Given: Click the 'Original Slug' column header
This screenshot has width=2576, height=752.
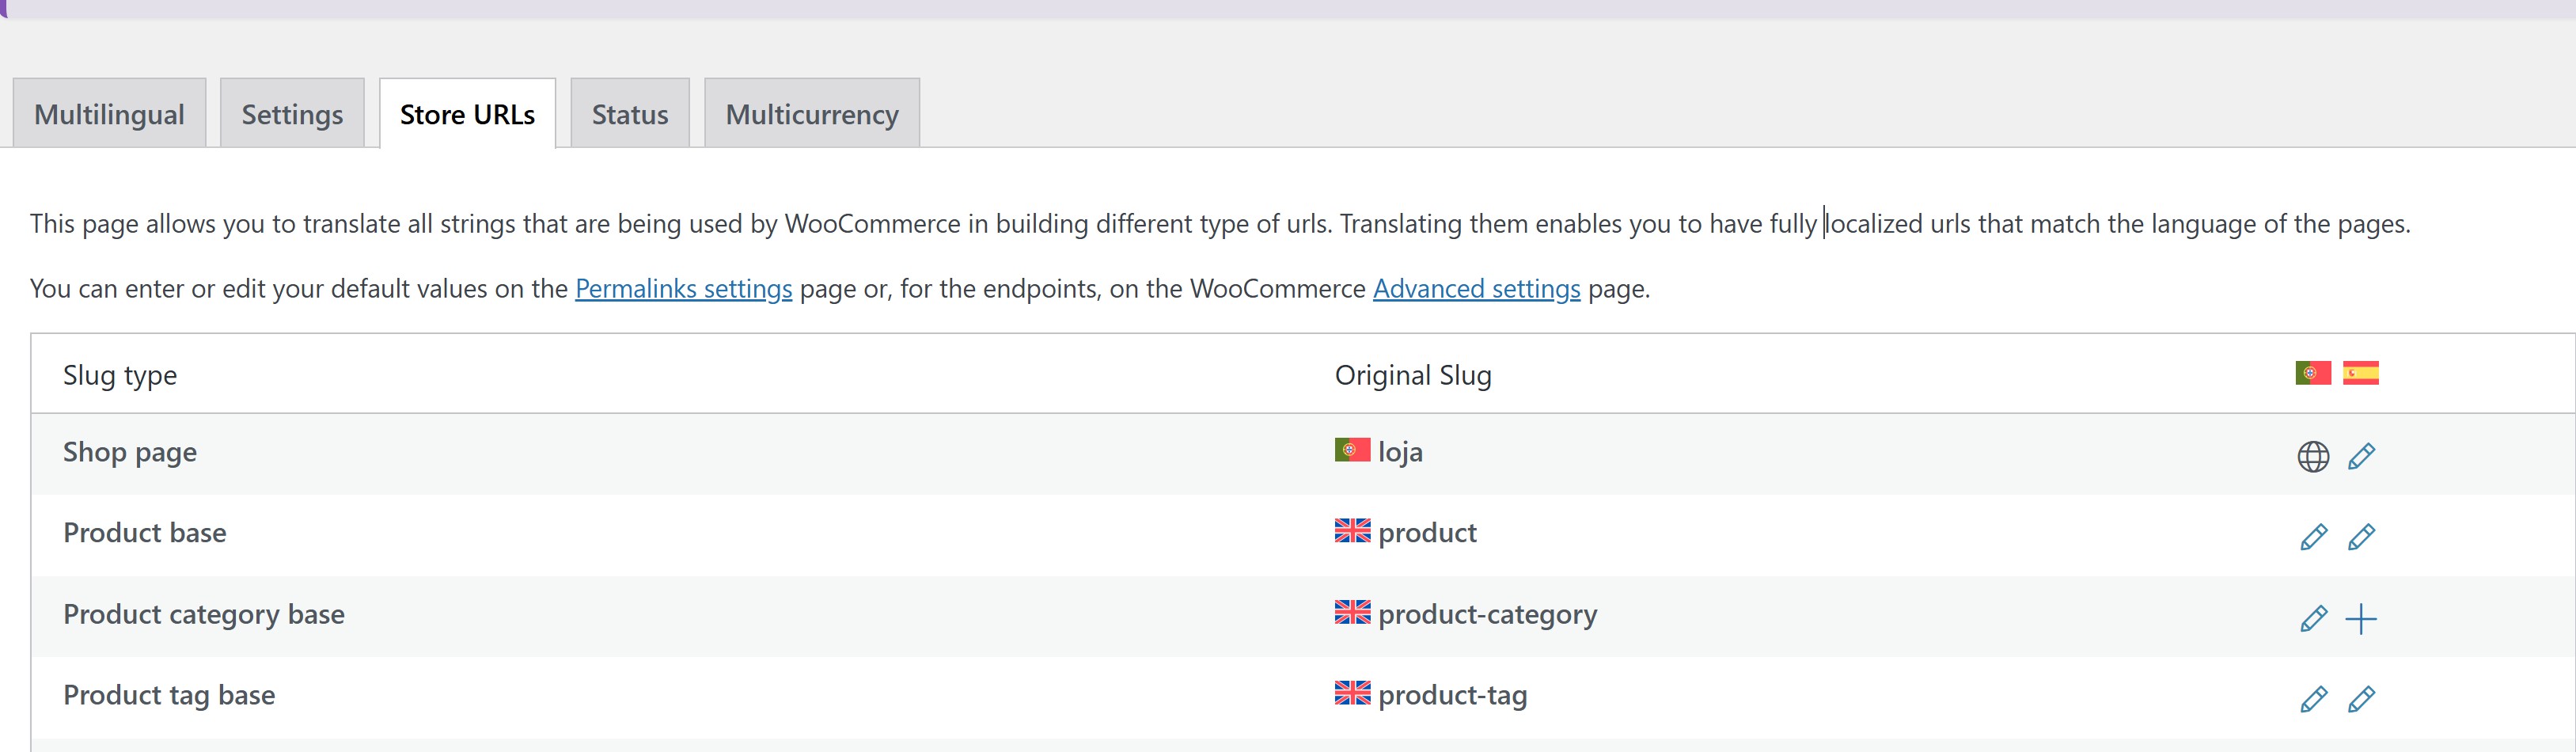Looking at the screenshot, I should click(1413, 375).
